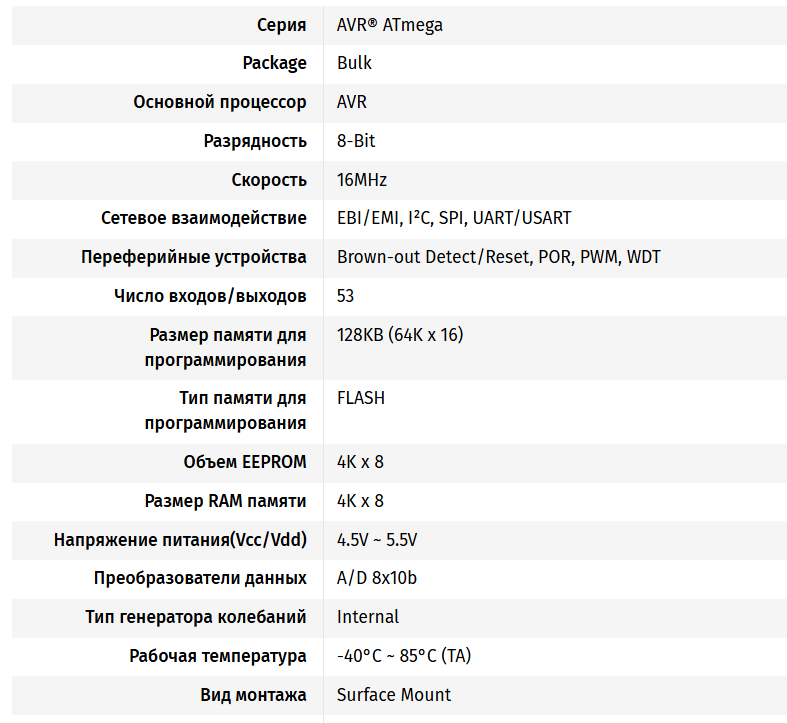Screen dimensions: 787x723
Task: Select the "Основной процессор" label
Action: [x=220, y=102]
